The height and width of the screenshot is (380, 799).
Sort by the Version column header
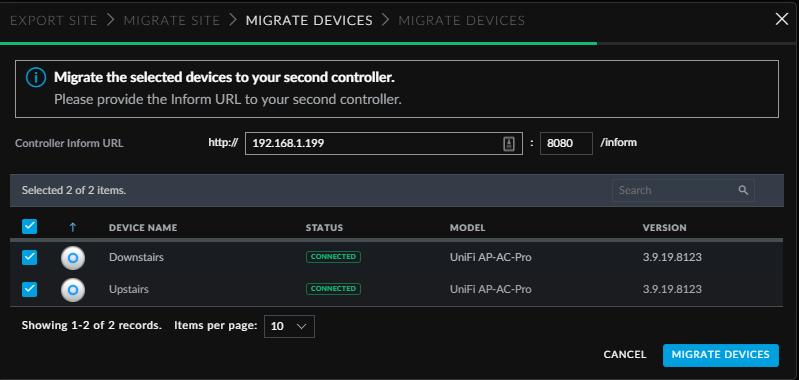click(664, 228)
